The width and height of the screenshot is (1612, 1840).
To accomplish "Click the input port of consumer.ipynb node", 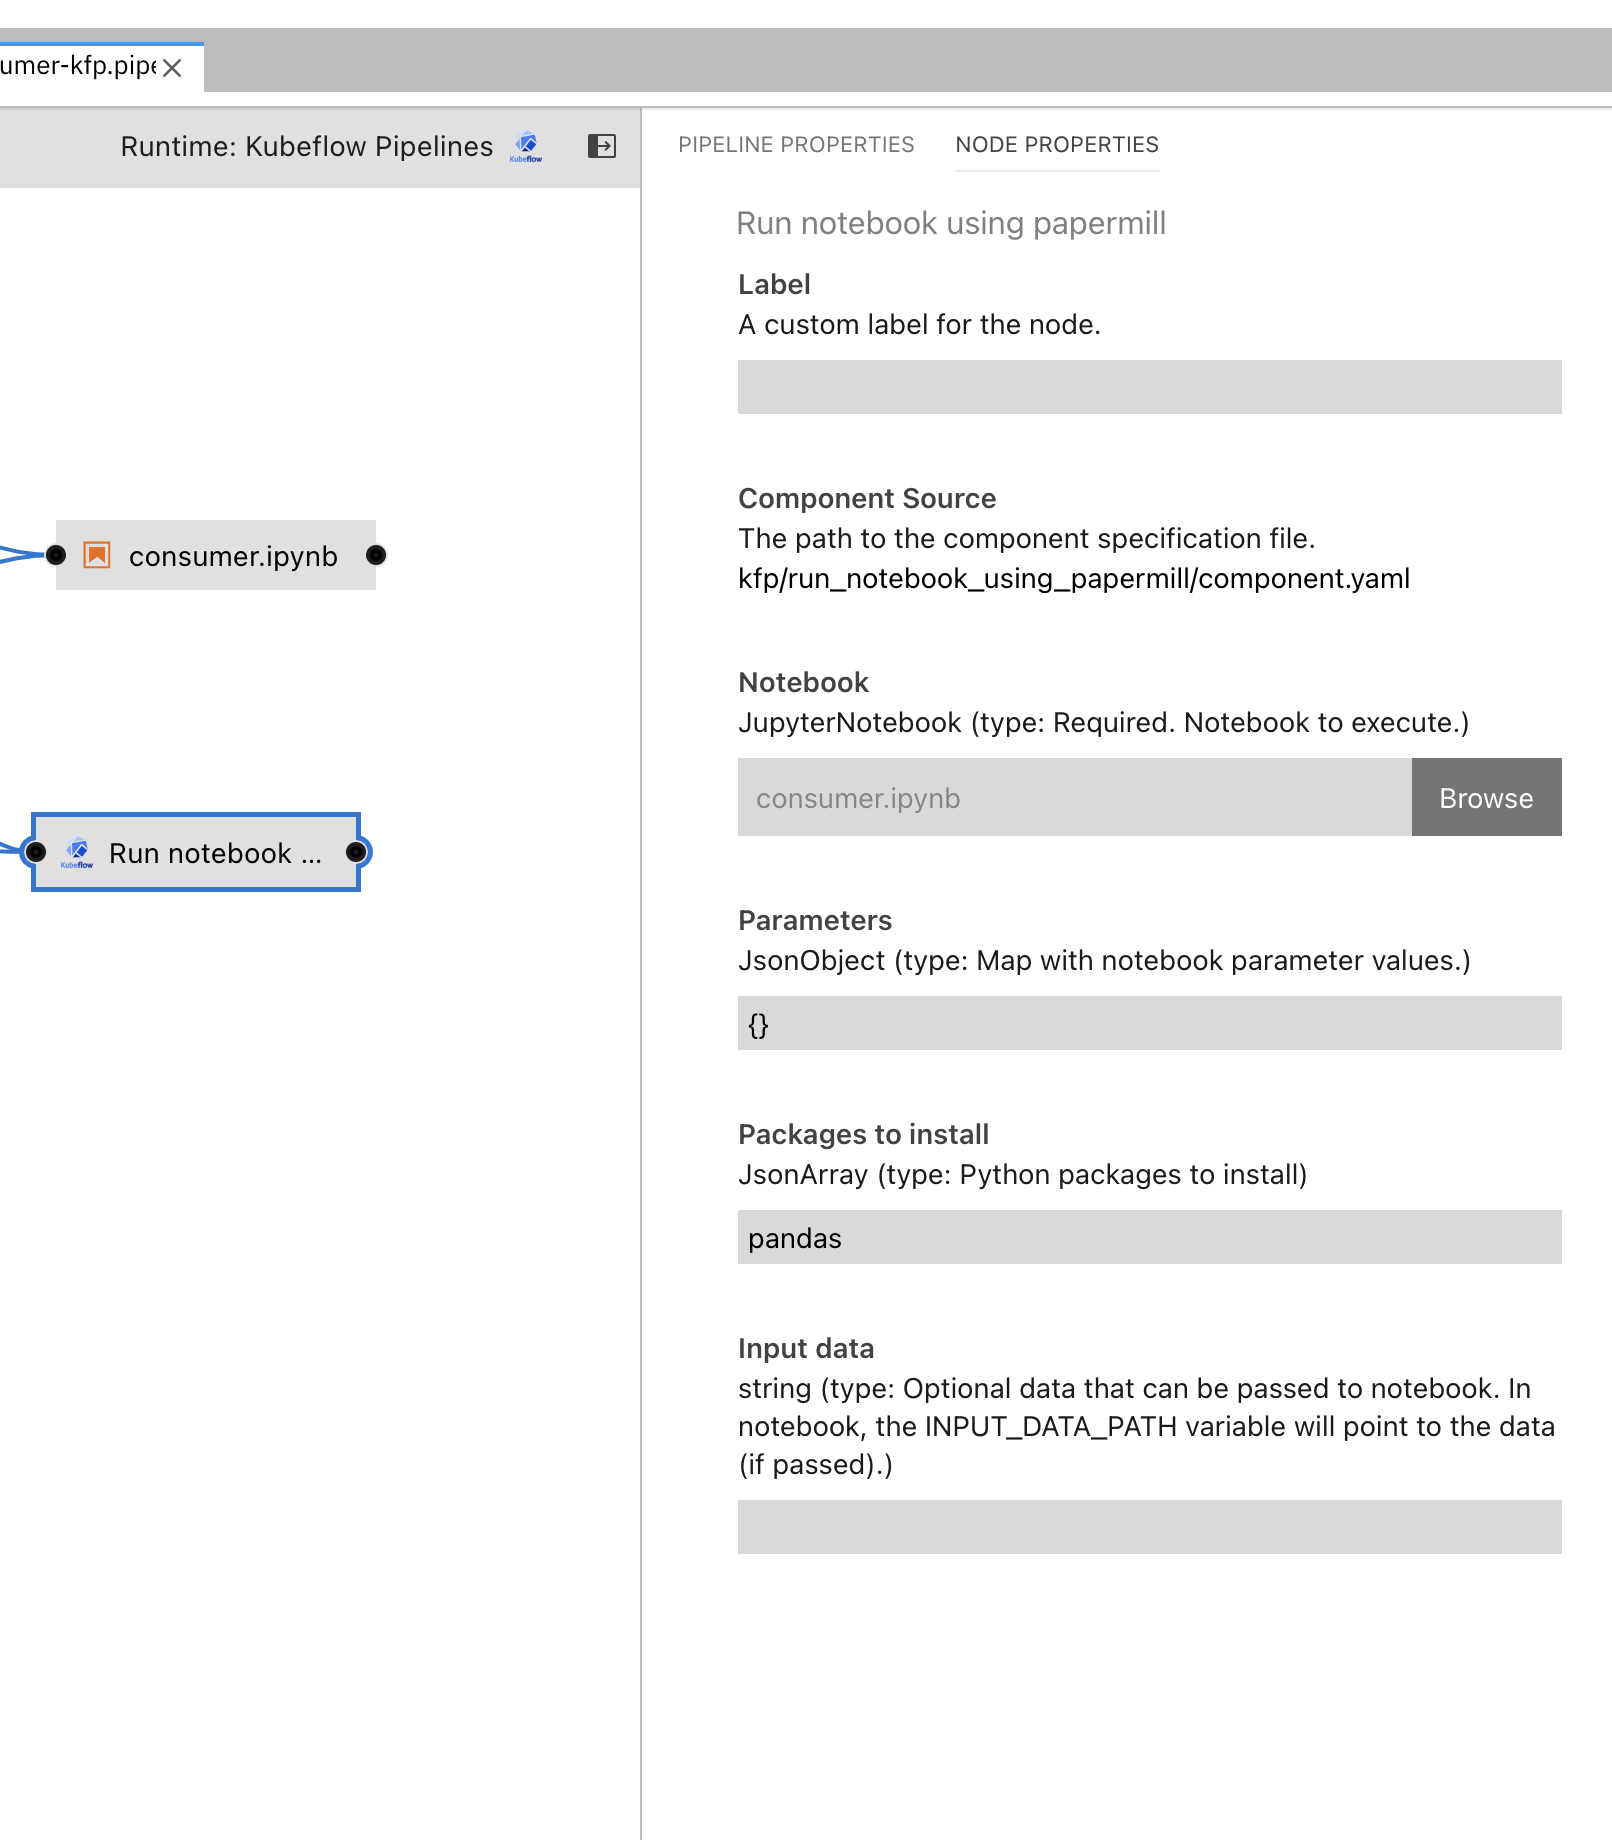I will point(57,556).
